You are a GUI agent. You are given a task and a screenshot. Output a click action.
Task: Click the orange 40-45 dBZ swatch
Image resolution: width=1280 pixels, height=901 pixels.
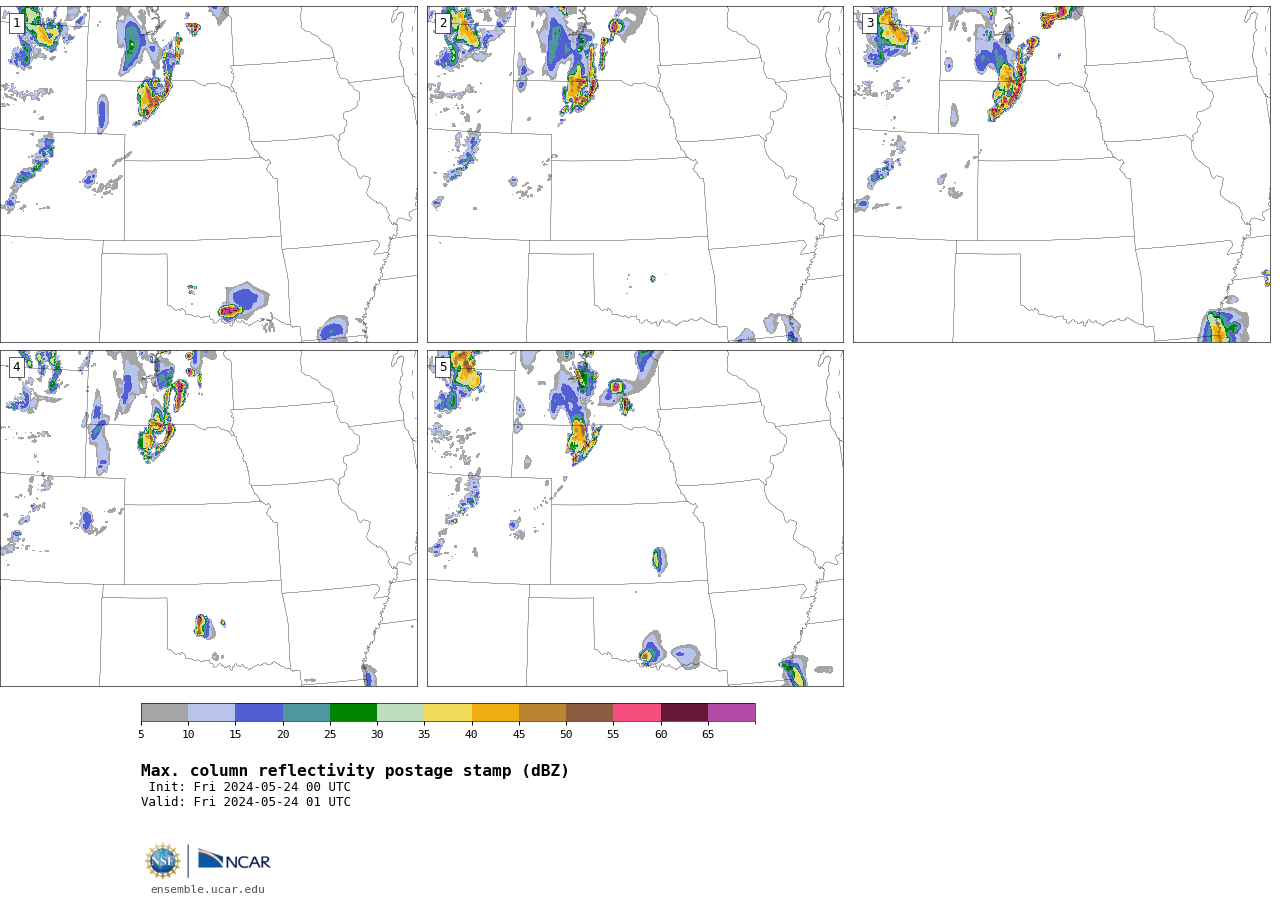[x=495, y=713]
